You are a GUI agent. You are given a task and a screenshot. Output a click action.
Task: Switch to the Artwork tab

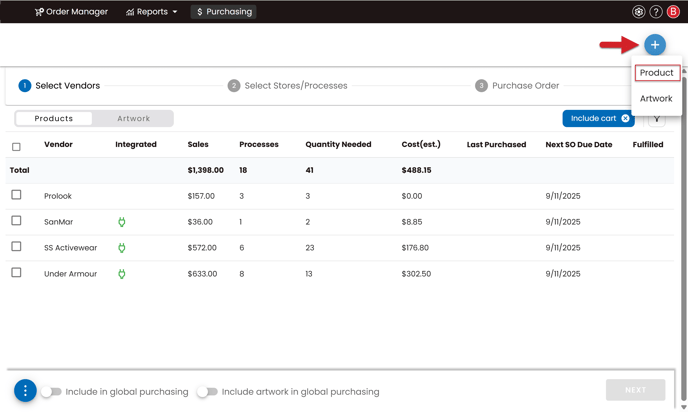[133, 119]
